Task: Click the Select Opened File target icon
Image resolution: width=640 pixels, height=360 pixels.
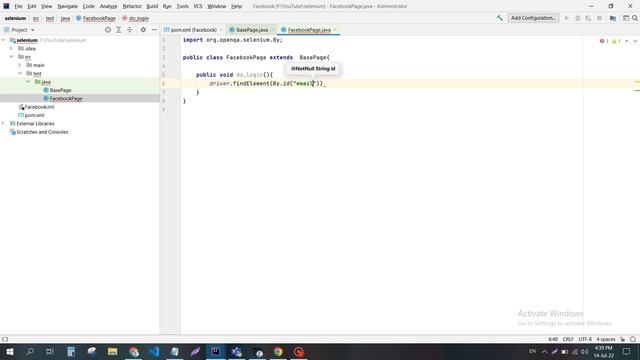Action: click(x=108, y=30)
